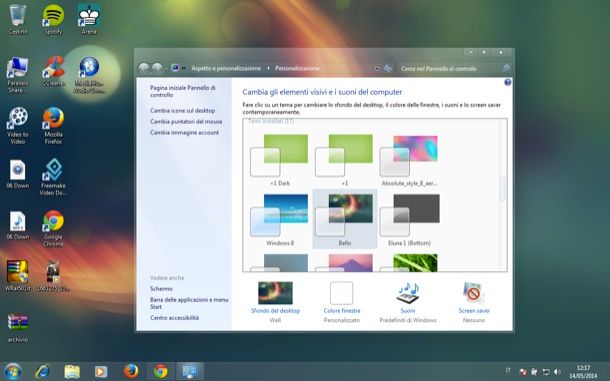Apply the +1 theme
The height and width of the screenshot is (381, 610).
(x=345, y=160)
